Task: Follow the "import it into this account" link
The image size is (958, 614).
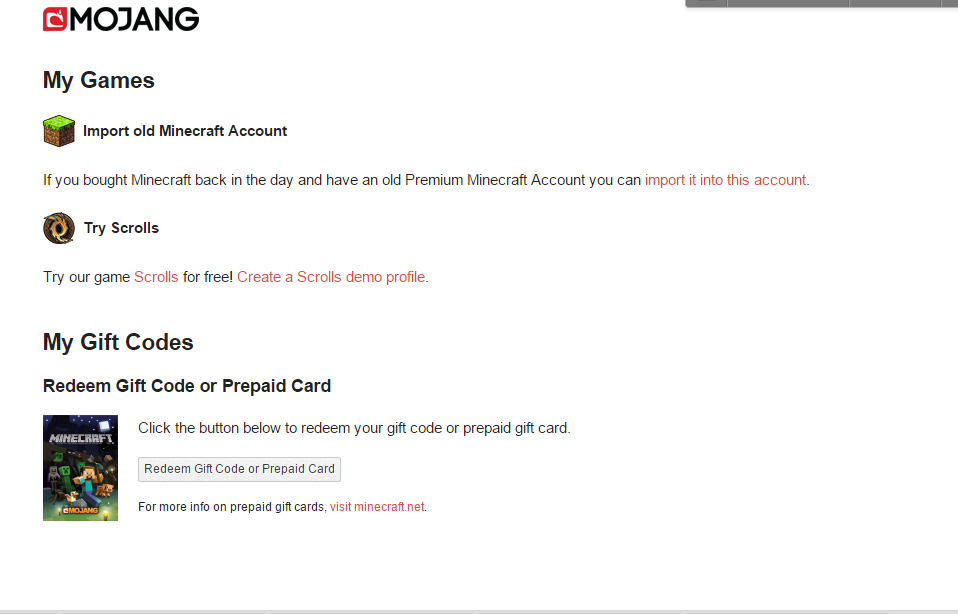Action: coord(725,180)
